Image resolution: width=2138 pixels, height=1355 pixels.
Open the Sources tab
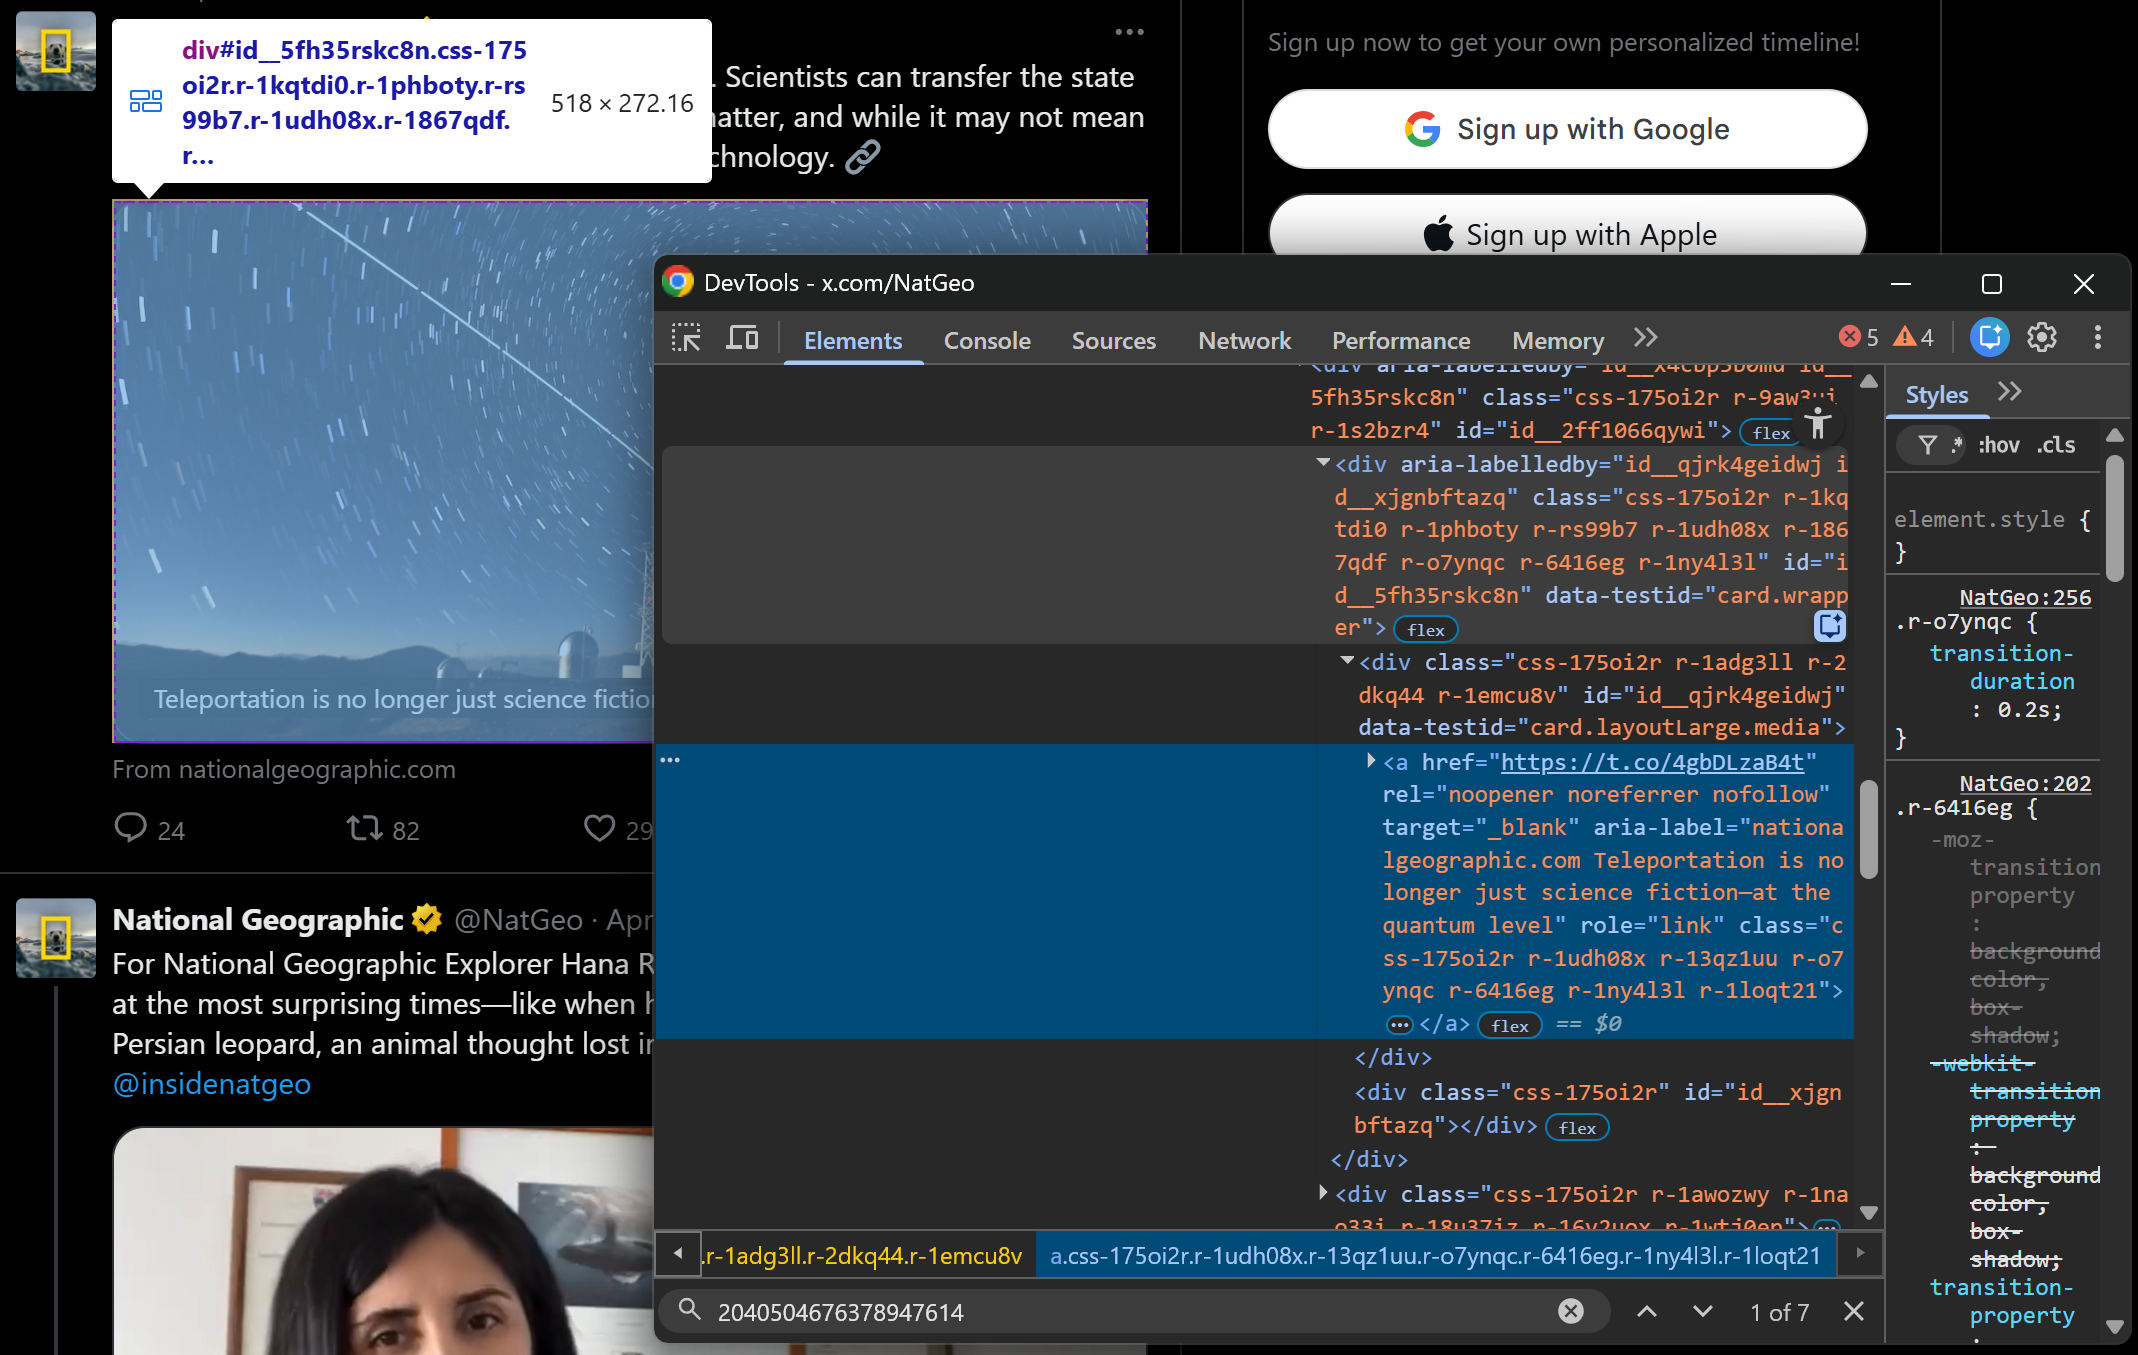point(1114,340)
